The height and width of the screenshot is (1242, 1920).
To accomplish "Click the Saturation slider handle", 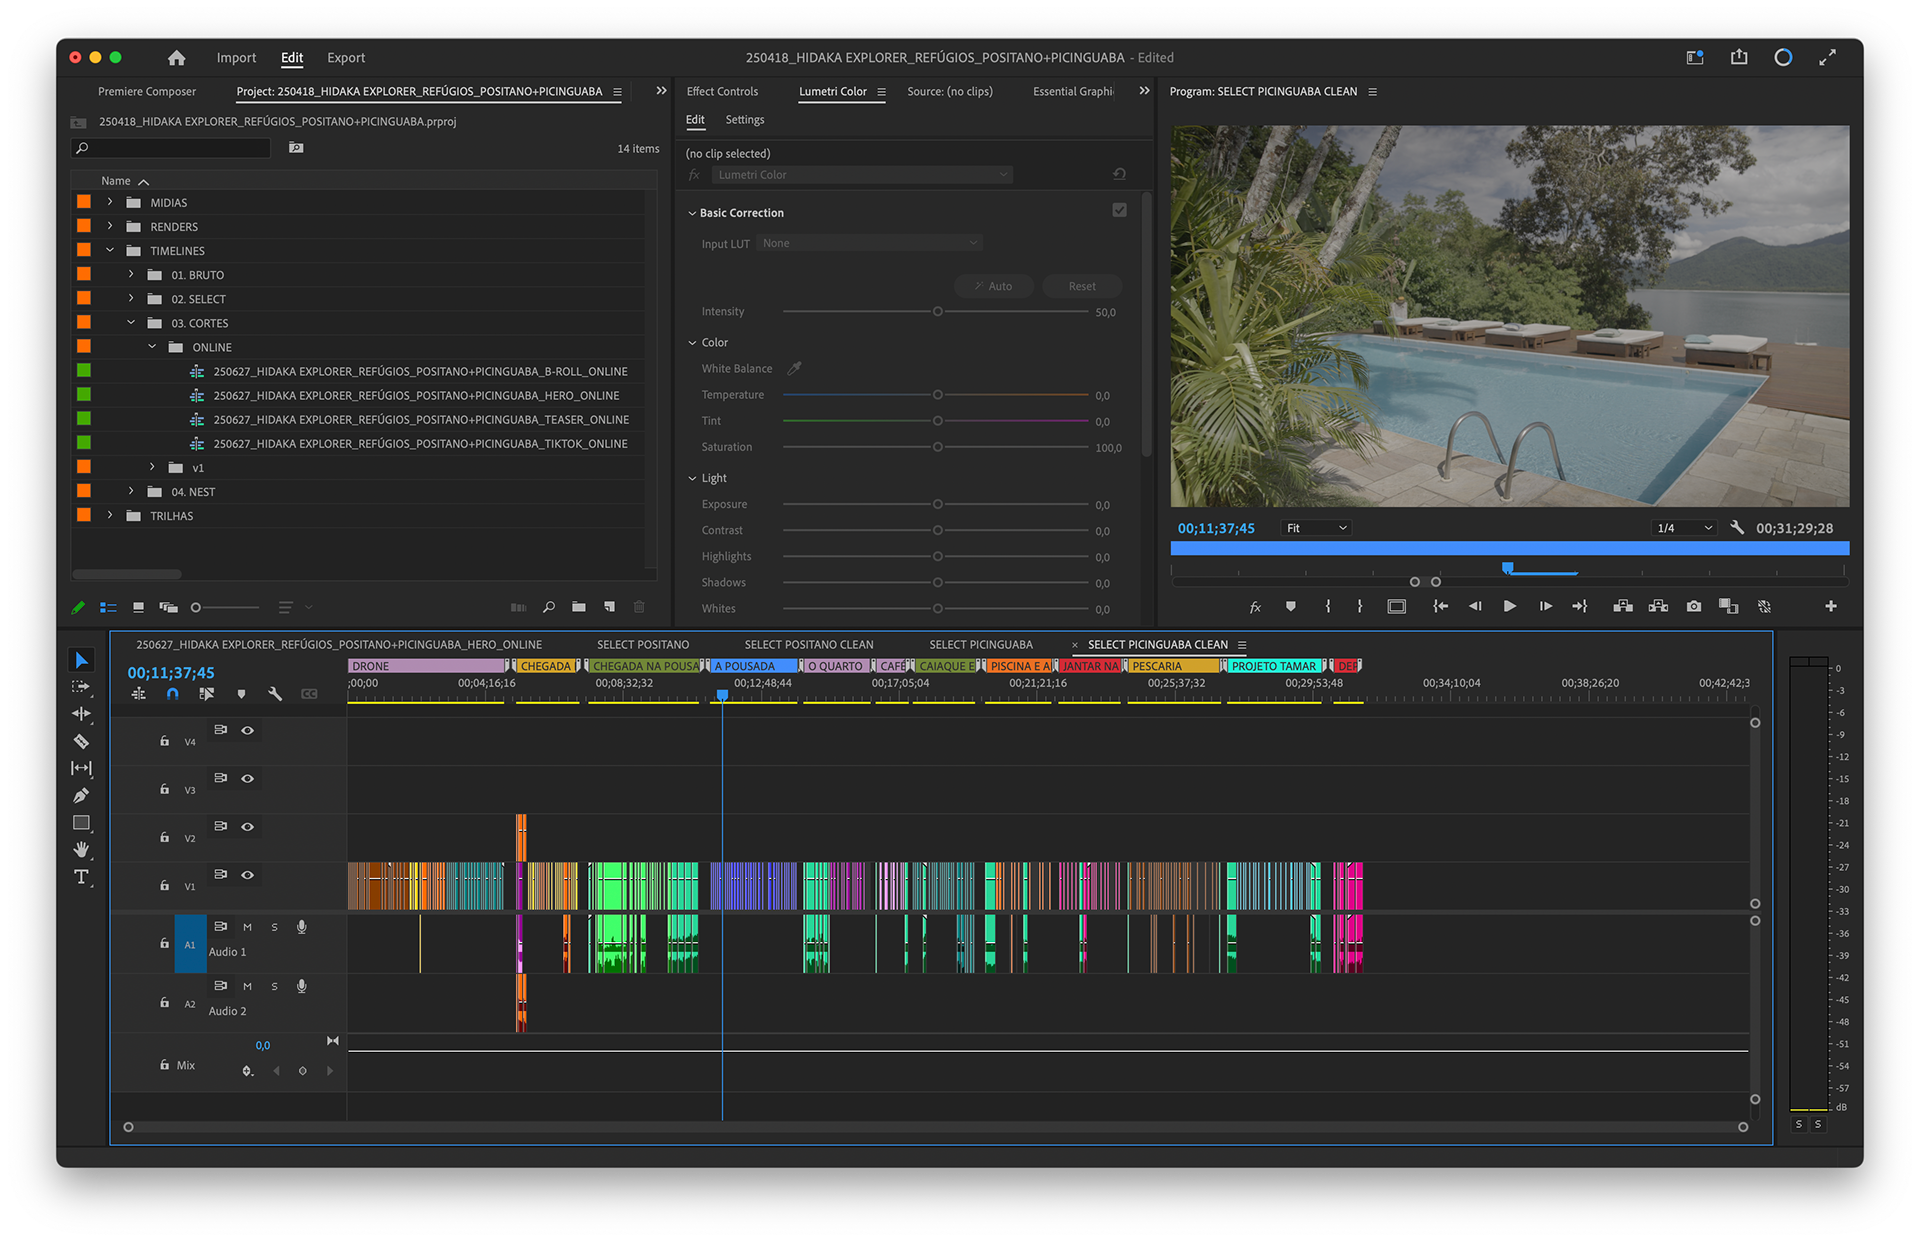I will pyautogui.click(x=937, y=447).
